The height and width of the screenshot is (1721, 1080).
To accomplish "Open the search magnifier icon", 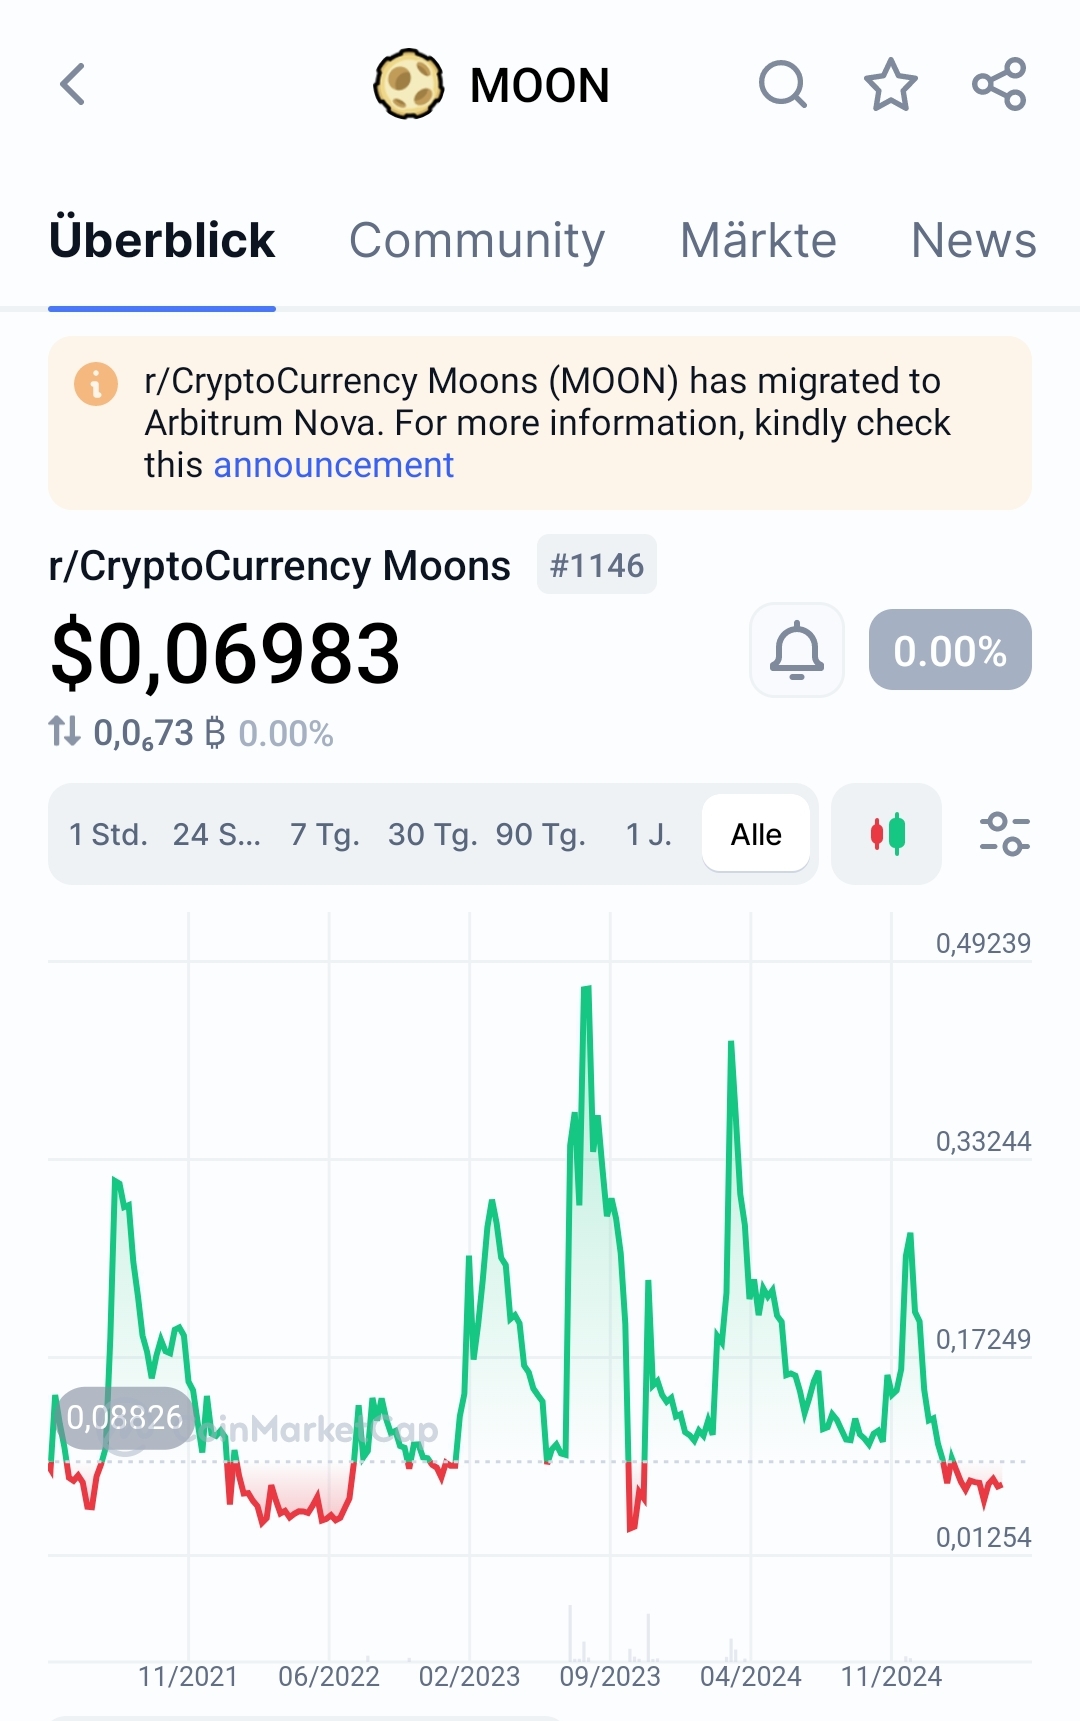I will click(783, 84).
